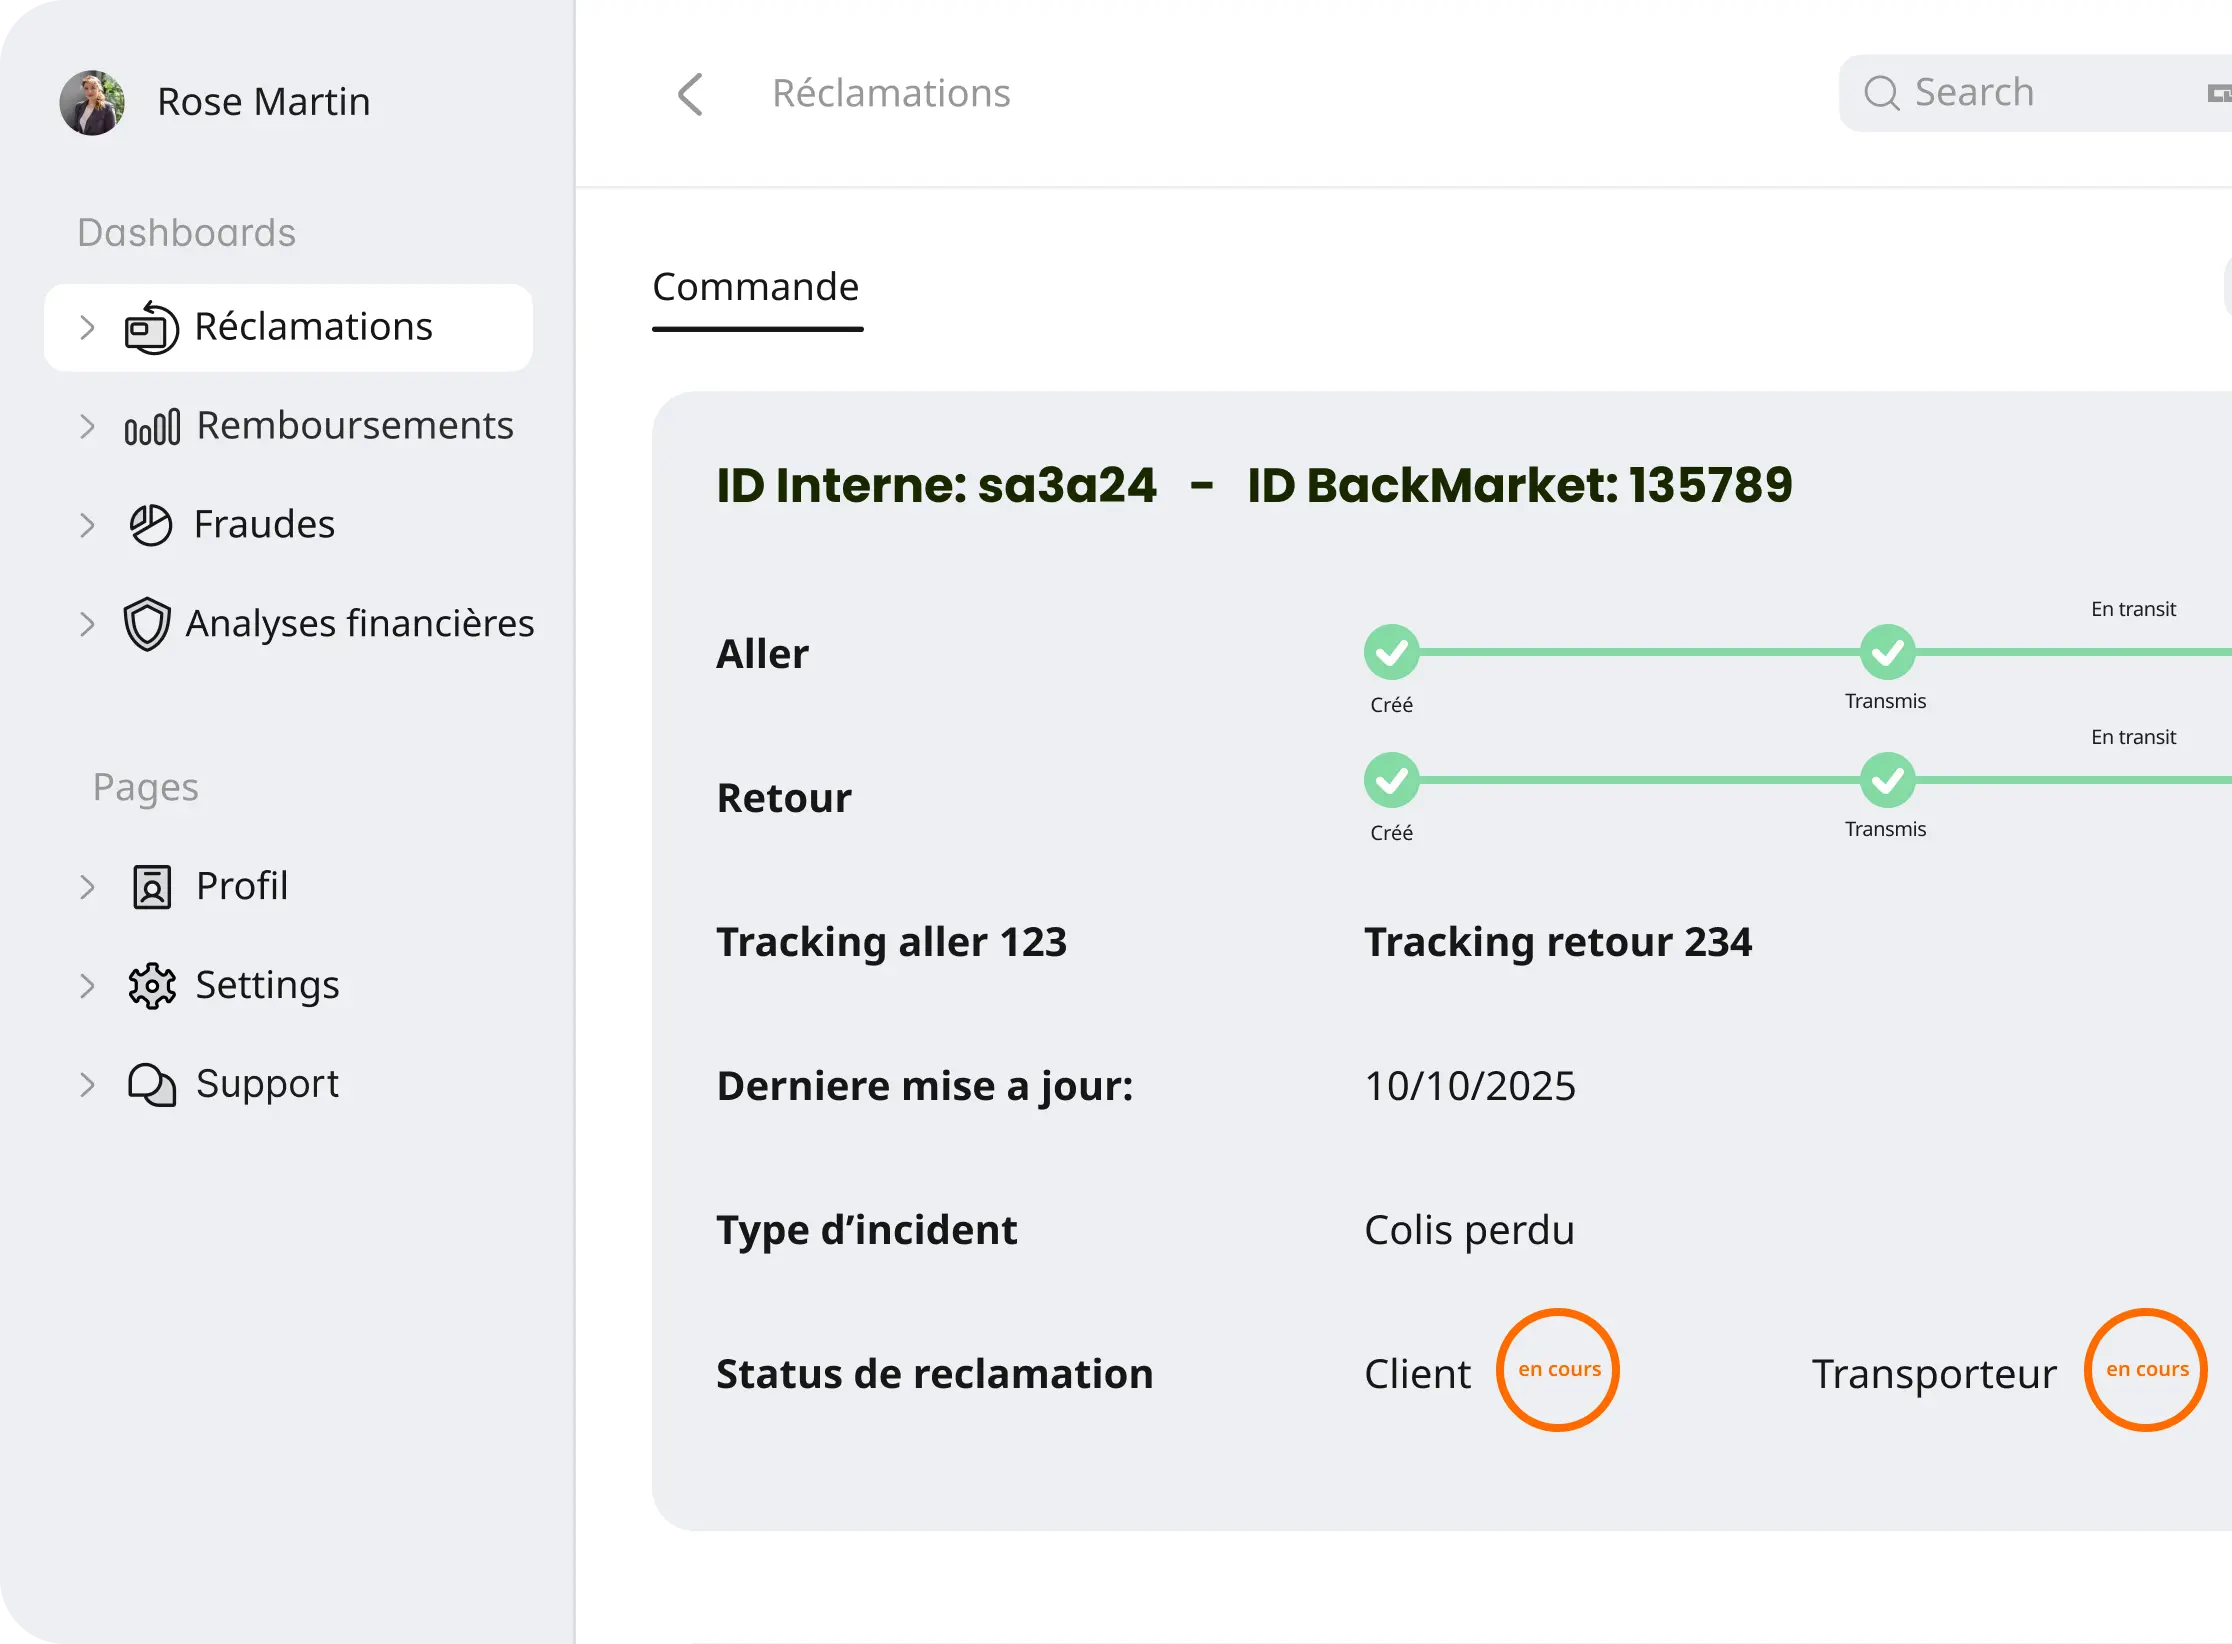Viewport: 2232px width, 1644px height.
Task: Click the Settings gear icon
Action: [152, 986]
